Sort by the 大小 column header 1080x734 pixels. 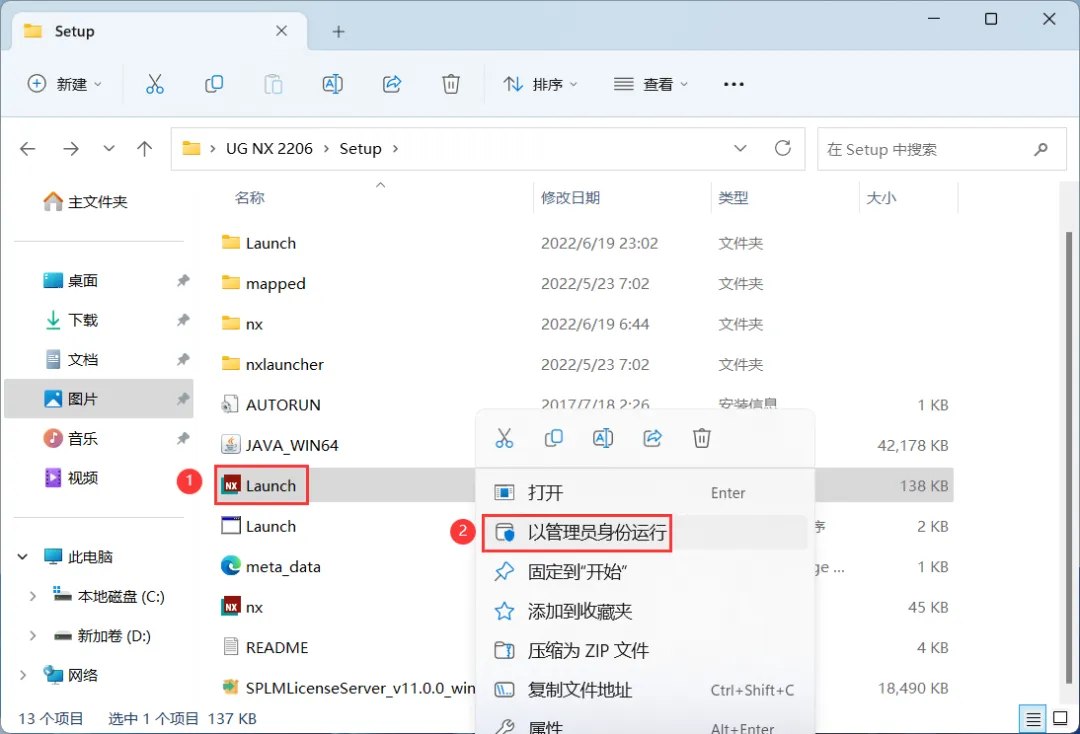coord(881,198)
